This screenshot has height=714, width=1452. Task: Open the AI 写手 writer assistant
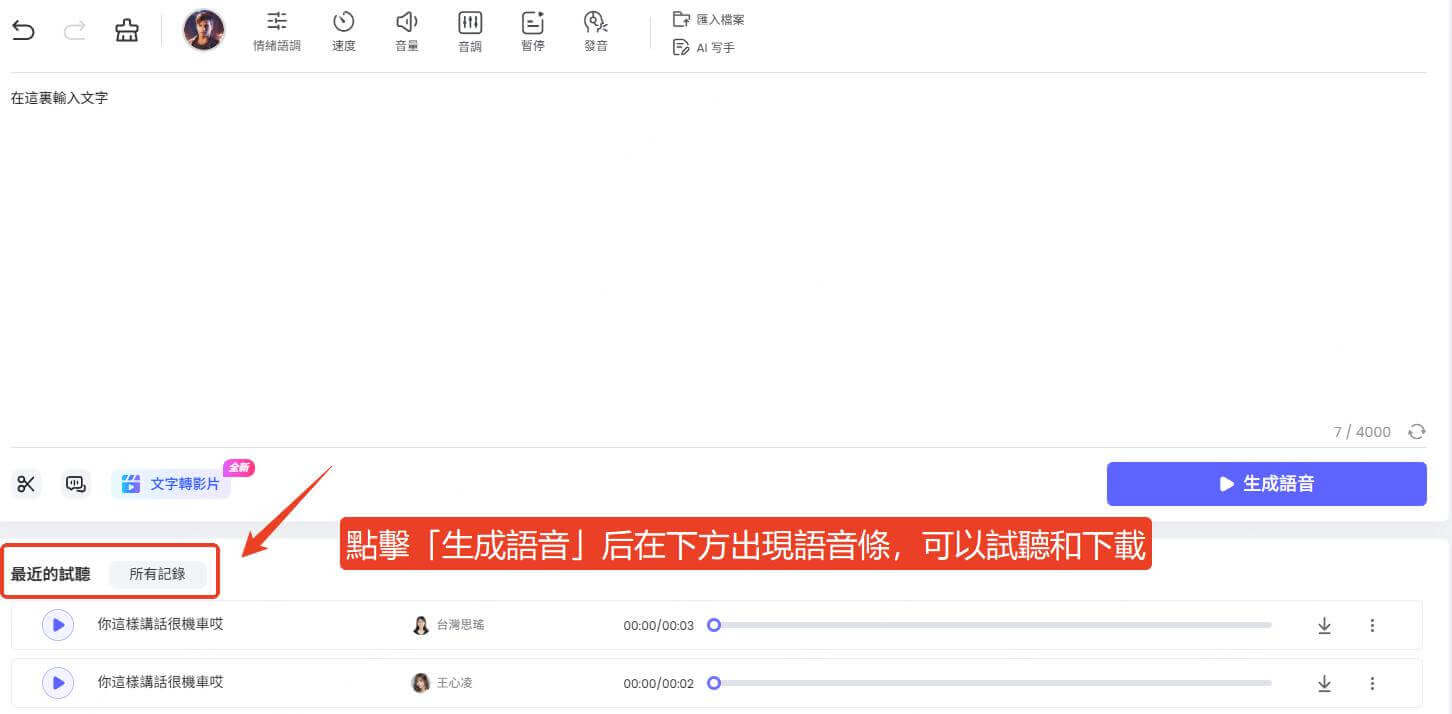(705, 47)
